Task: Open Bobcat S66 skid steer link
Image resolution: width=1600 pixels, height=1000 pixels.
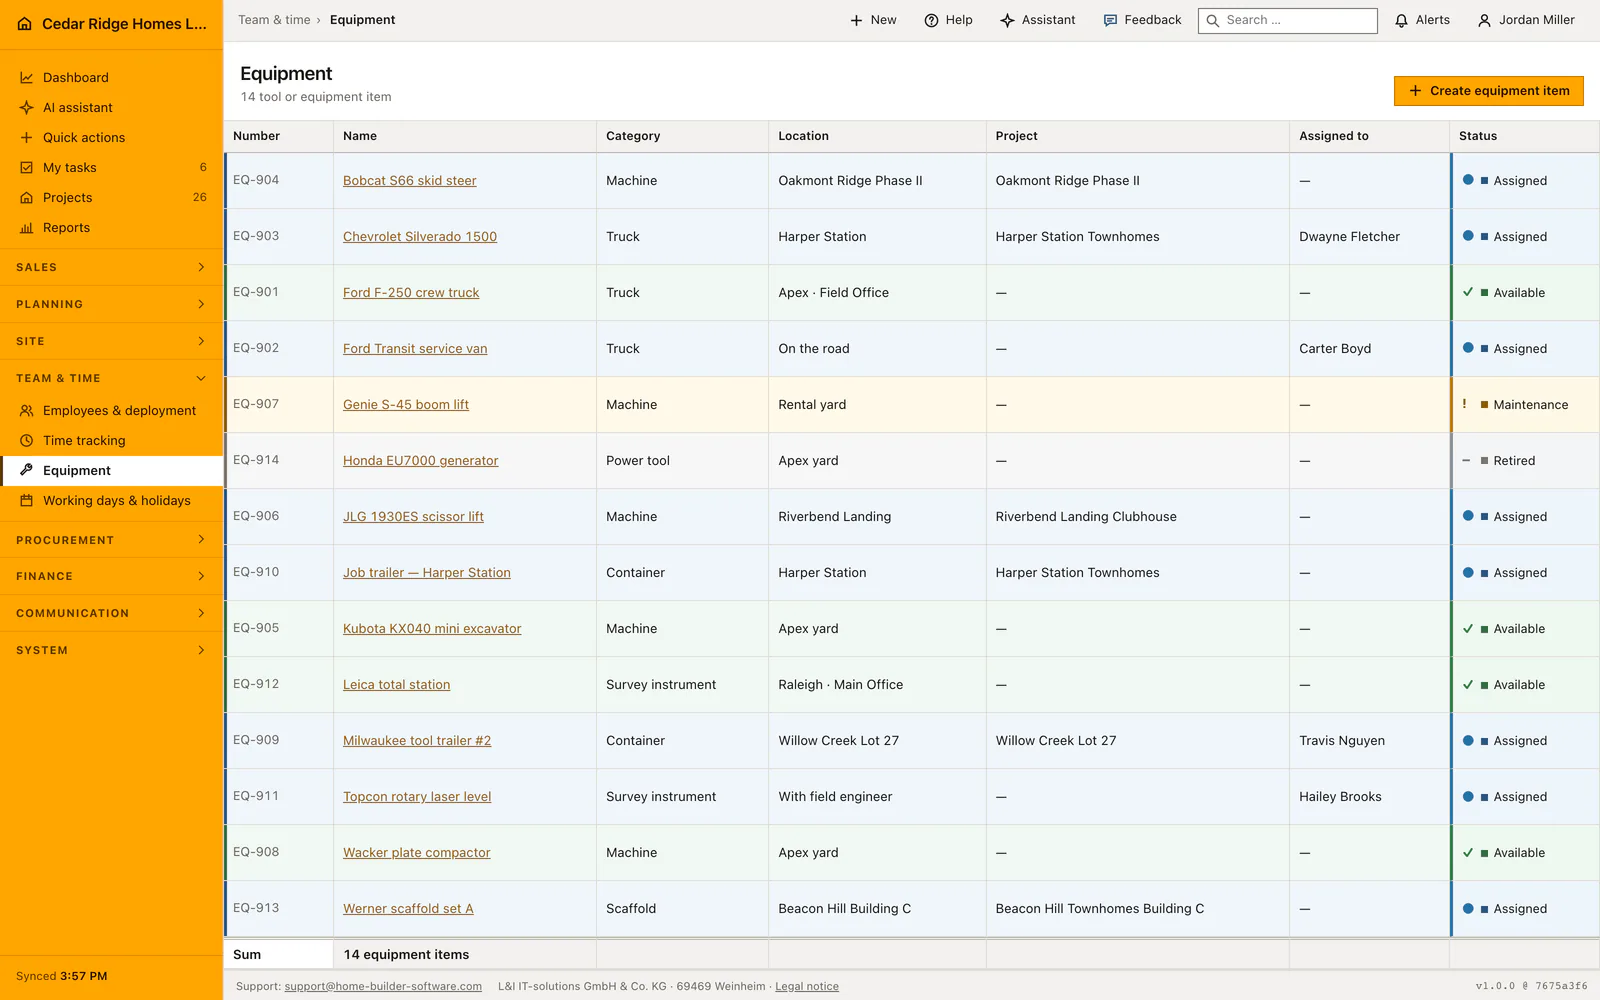Action: [410, 181]
